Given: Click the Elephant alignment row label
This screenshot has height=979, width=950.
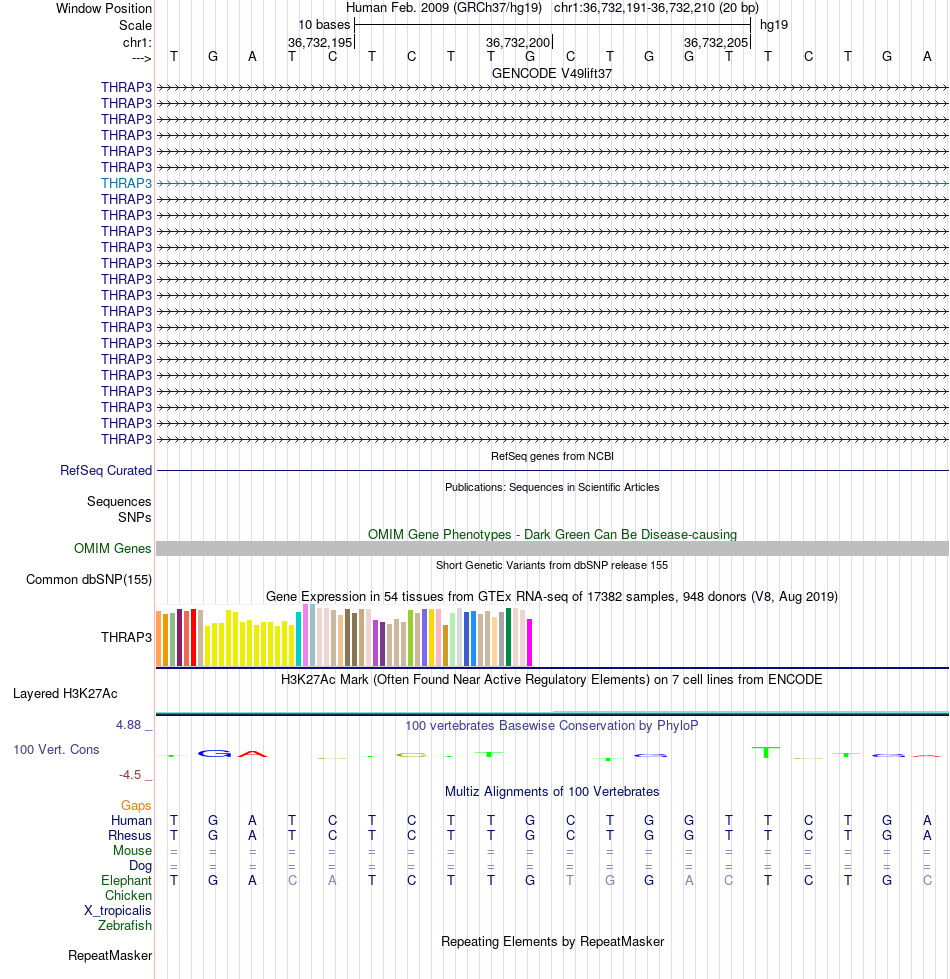Looking at the screenshot, I should (x=127, y=880).
